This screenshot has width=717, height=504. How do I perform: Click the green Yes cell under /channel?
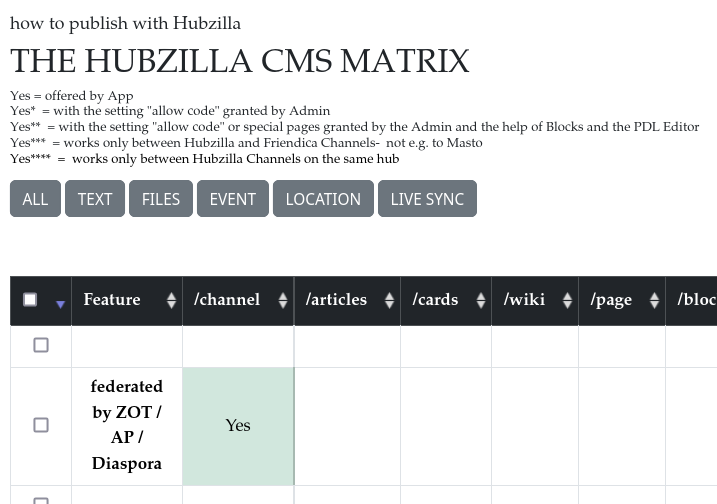coord(238,425)
